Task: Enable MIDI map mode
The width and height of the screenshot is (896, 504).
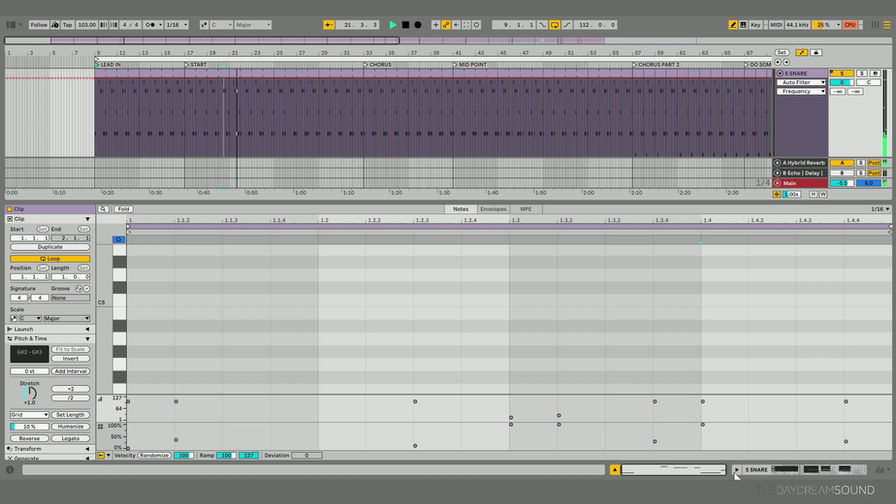Action: click(775, 25)
